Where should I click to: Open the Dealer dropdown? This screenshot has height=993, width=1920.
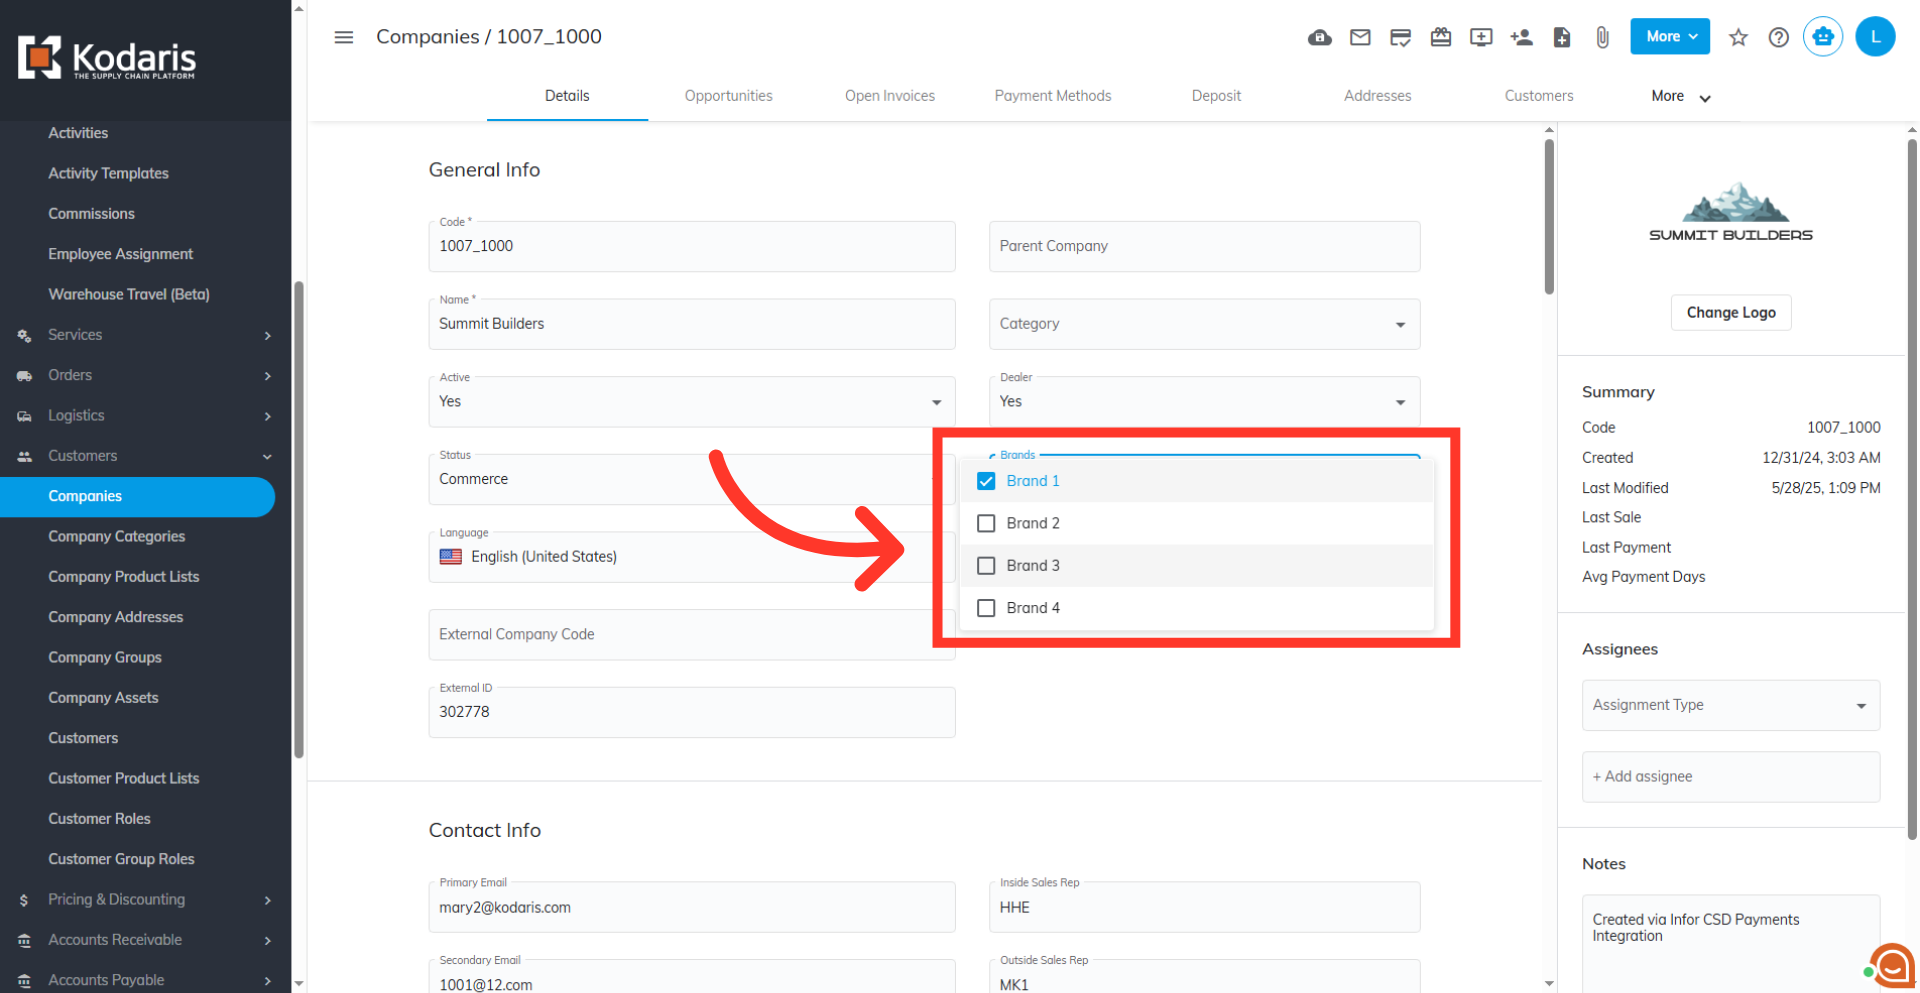(1204, 402)
